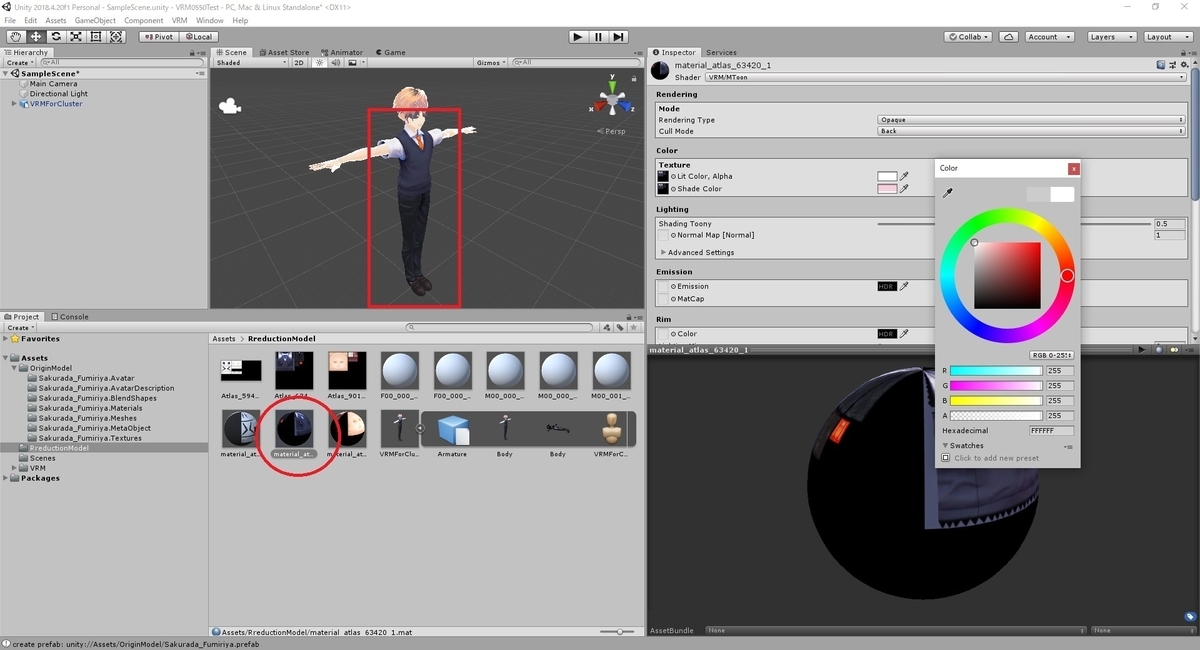Image resolution: width=1200 pixels, height=650 pixels.
Task: Open the Component menu
Action: (144, 20)
